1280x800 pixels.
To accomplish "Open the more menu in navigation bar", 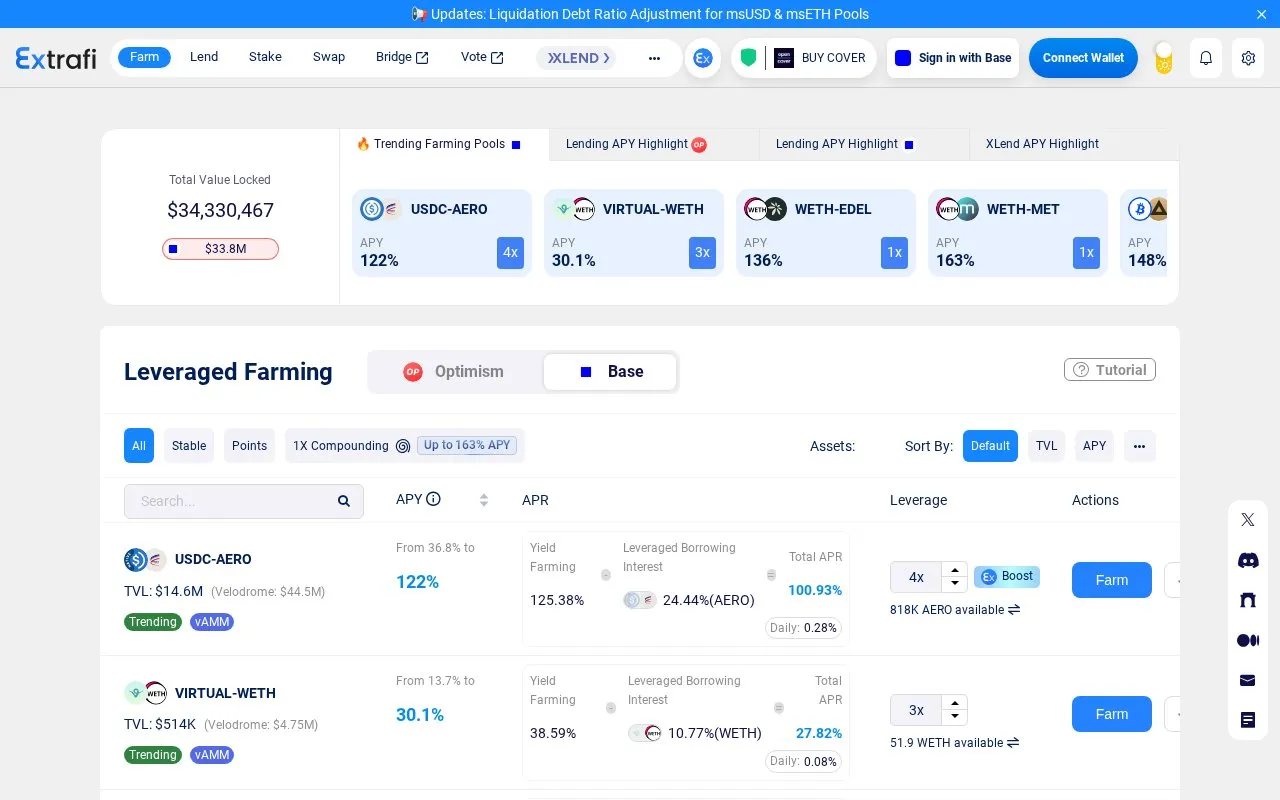I will pyautogui.click(x=654, y=58).
